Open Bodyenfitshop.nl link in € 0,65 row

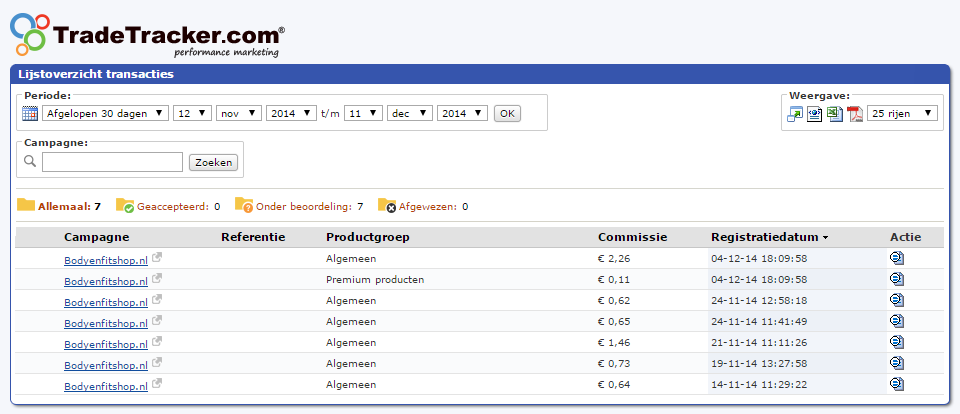pos(106,323)
